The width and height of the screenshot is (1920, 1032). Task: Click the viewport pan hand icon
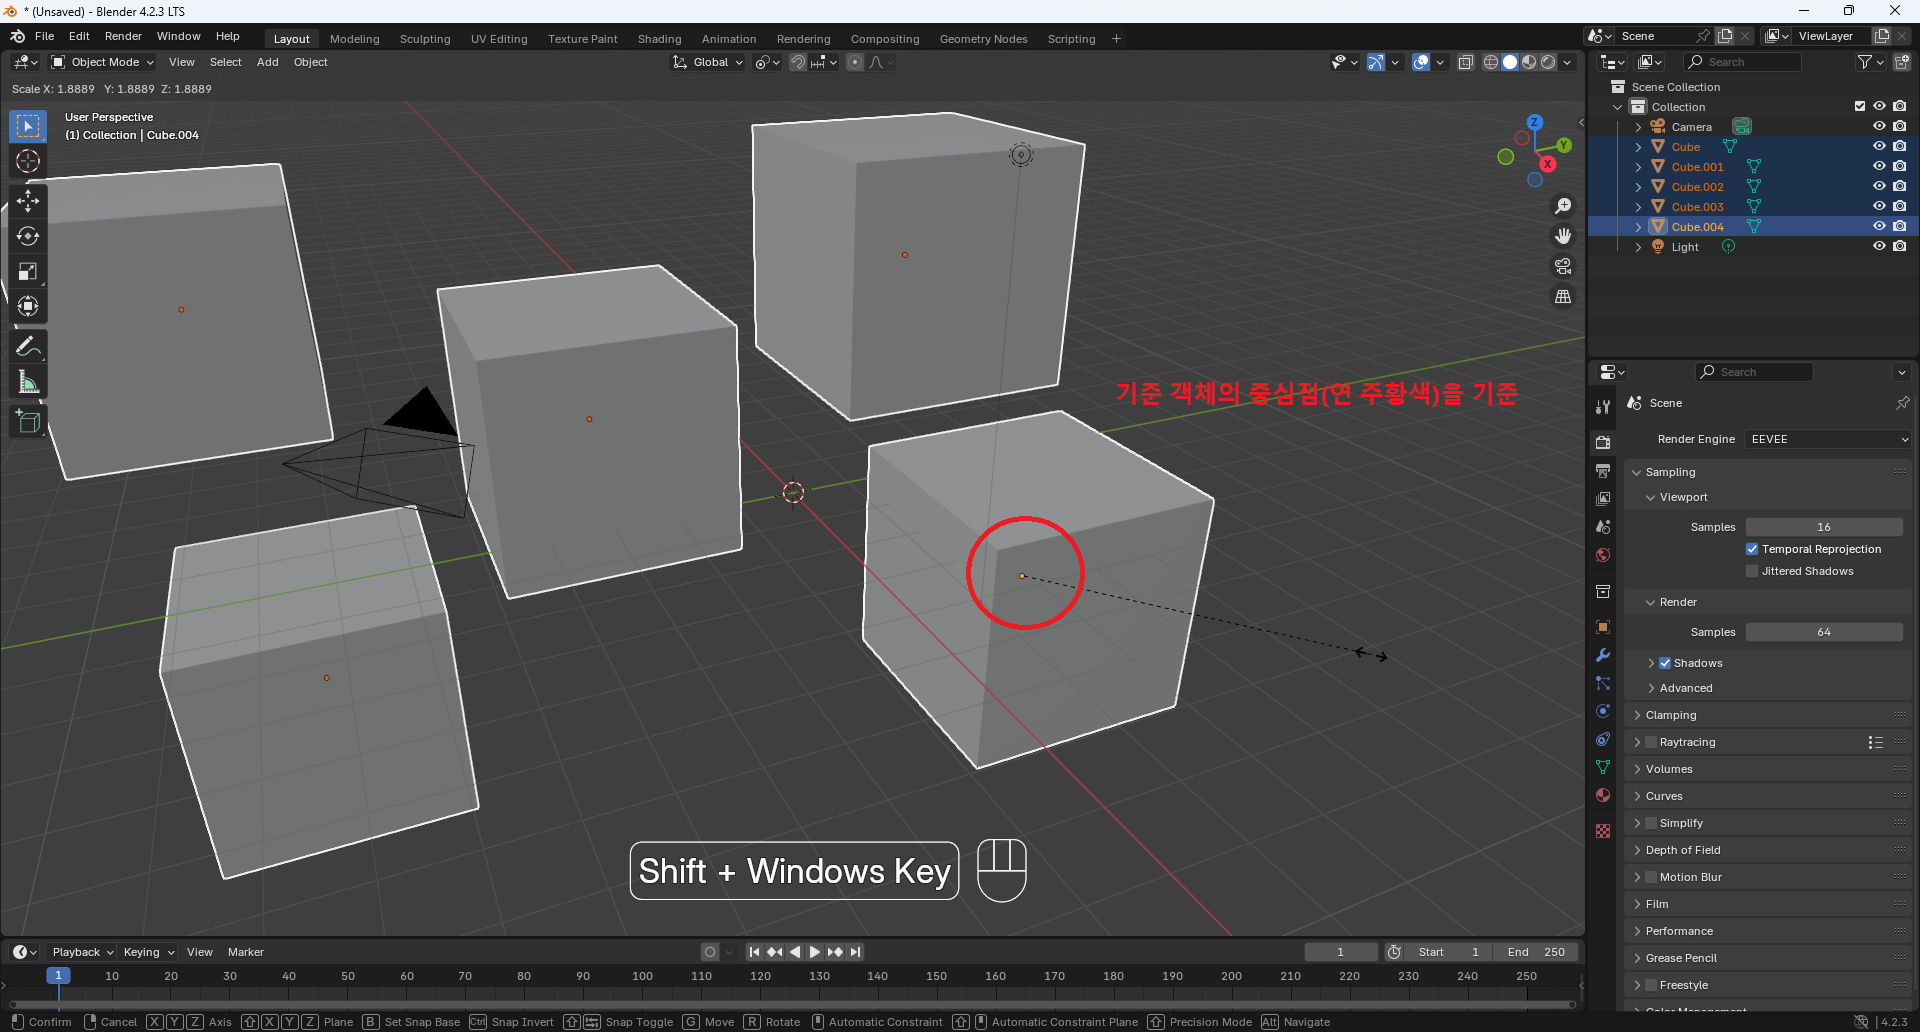1562,236
